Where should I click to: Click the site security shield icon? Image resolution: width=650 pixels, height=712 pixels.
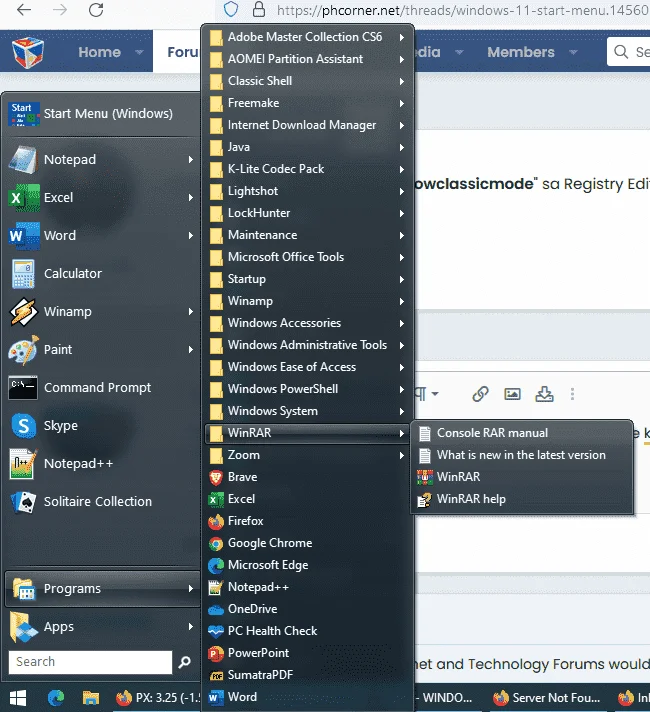point(231,10)
